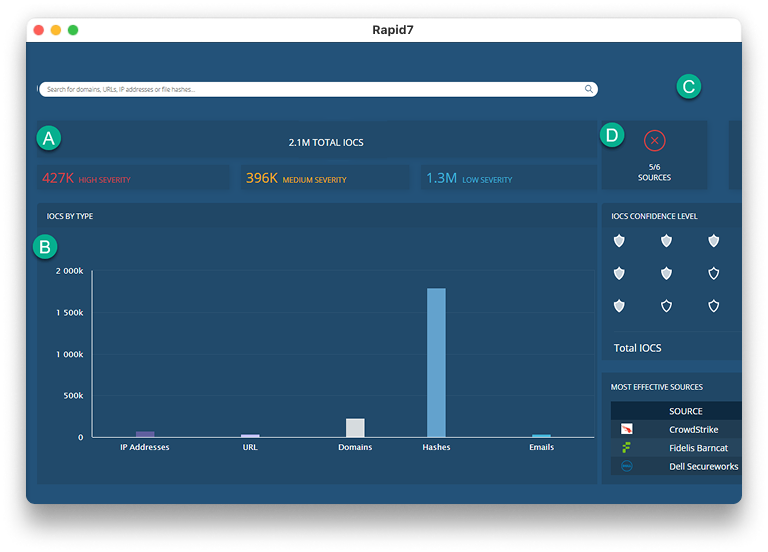Select the middle shield in the bottom confidence row
The height and width of the screenshot is (552, 768).
pyautogui.click(x=666, y=306)
